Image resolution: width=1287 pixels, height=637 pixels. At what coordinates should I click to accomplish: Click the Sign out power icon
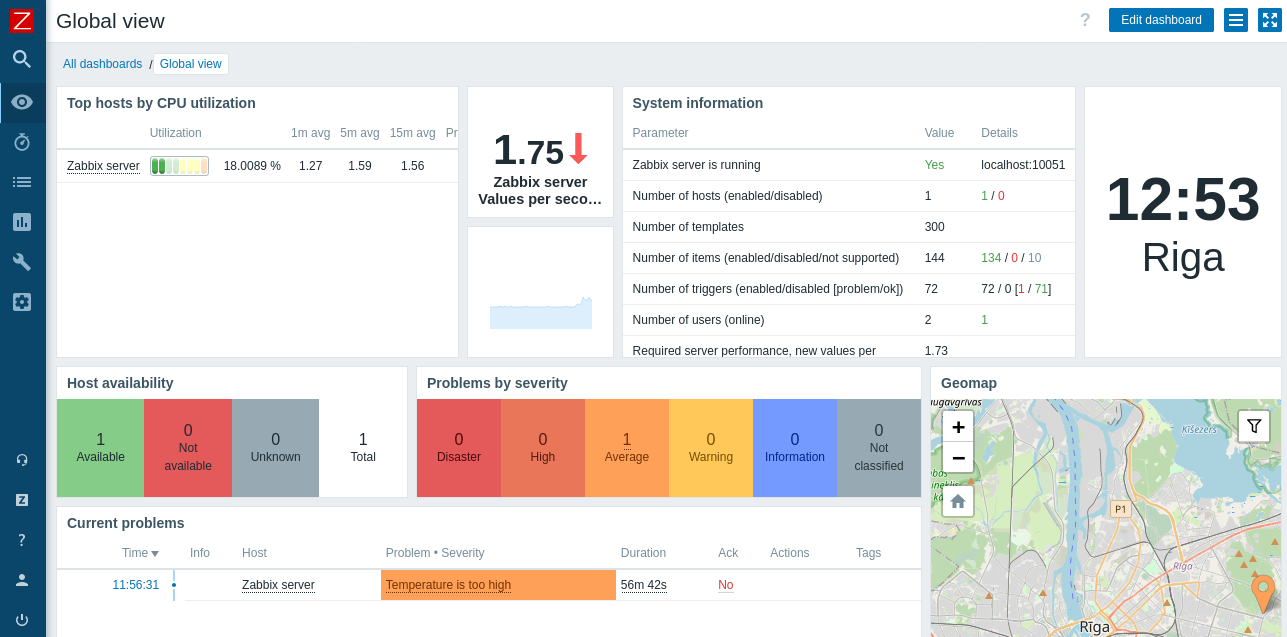(22, 620)
